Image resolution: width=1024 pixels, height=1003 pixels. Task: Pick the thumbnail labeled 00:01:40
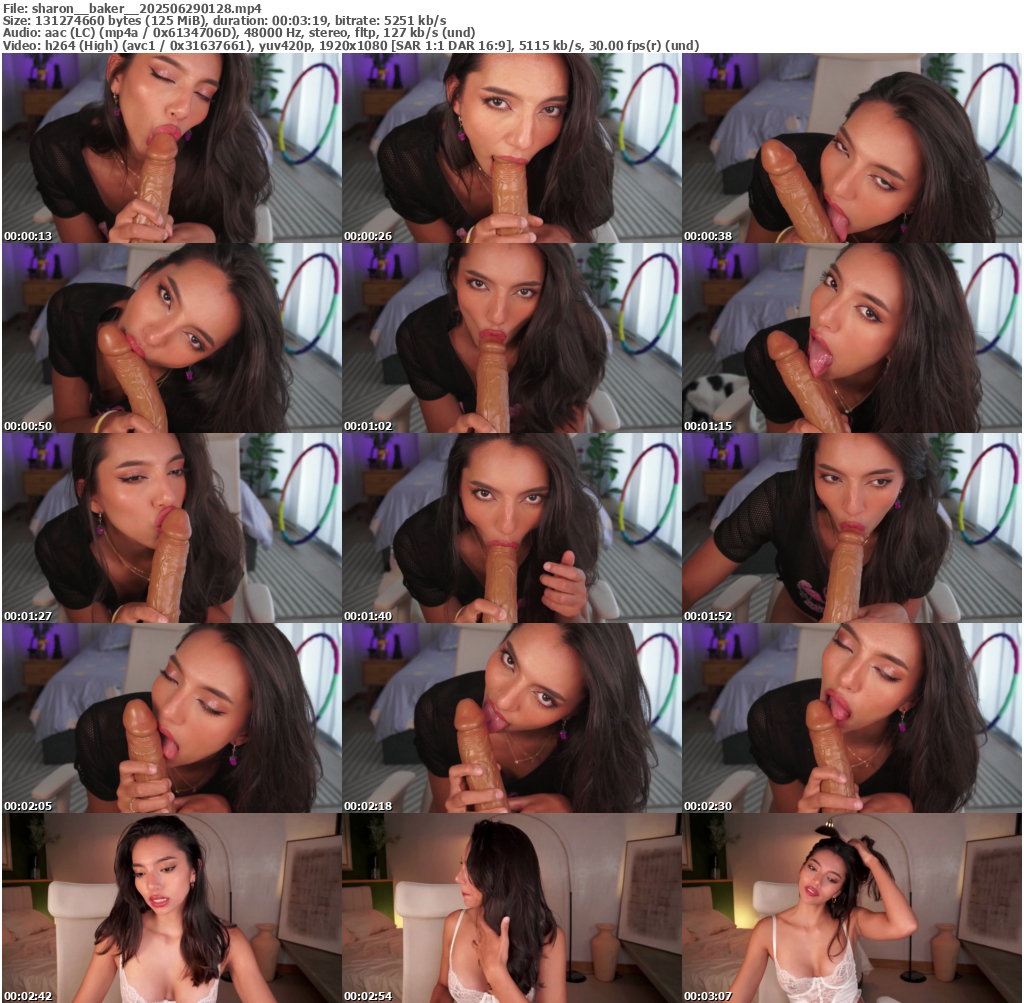point(511,528)
